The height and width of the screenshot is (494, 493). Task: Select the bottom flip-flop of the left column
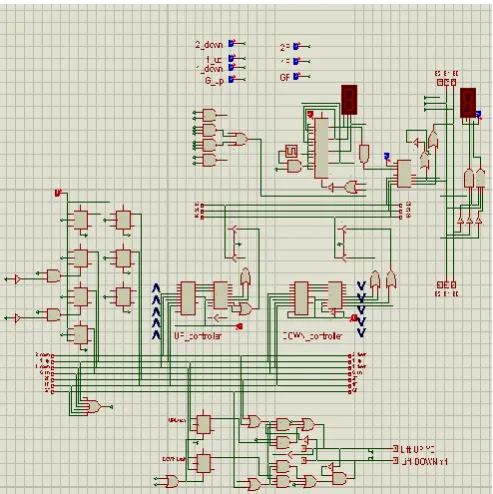pos(80,334)
